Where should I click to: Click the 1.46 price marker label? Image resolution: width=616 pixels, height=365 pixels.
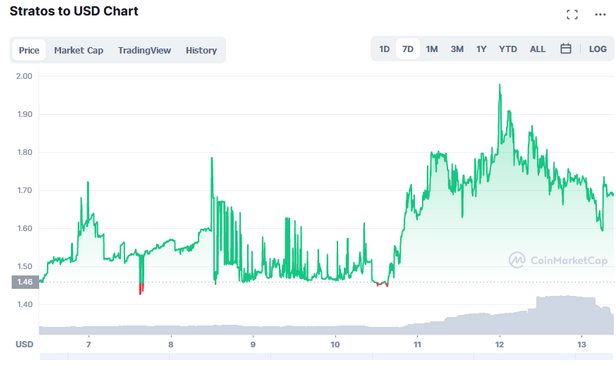tap(25, 282)
